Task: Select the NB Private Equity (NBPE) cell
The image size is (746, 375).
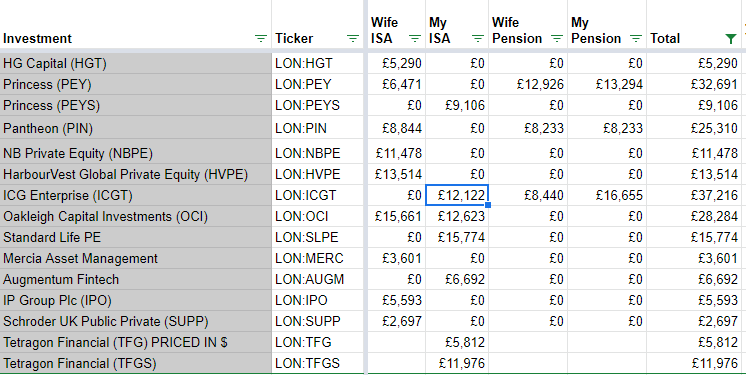Action: pos(136,152)
